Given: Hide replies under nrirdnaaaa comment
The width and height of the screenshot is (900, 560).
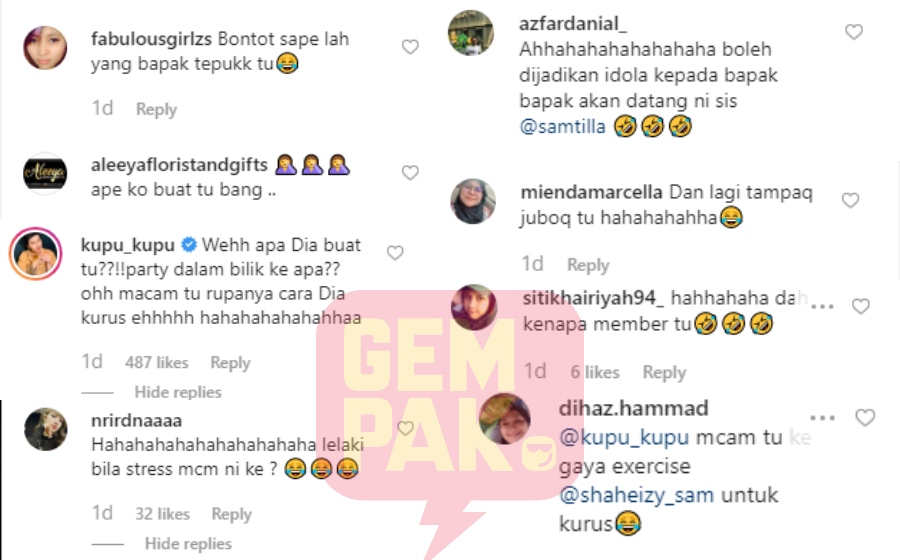Looking at the screenshot, I should click(x=188, y=544).
